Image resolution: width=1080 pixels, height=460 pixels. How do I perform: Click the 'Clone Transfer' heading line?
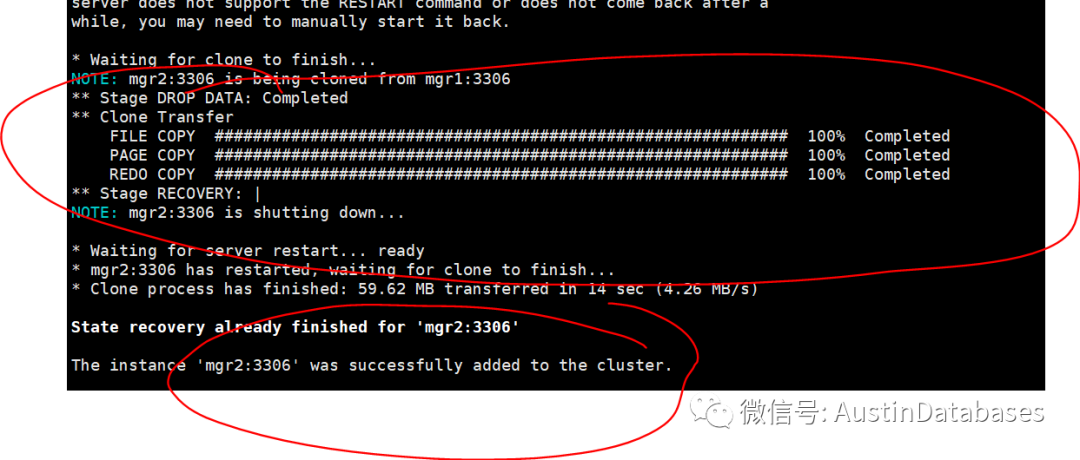pos(152,117)
